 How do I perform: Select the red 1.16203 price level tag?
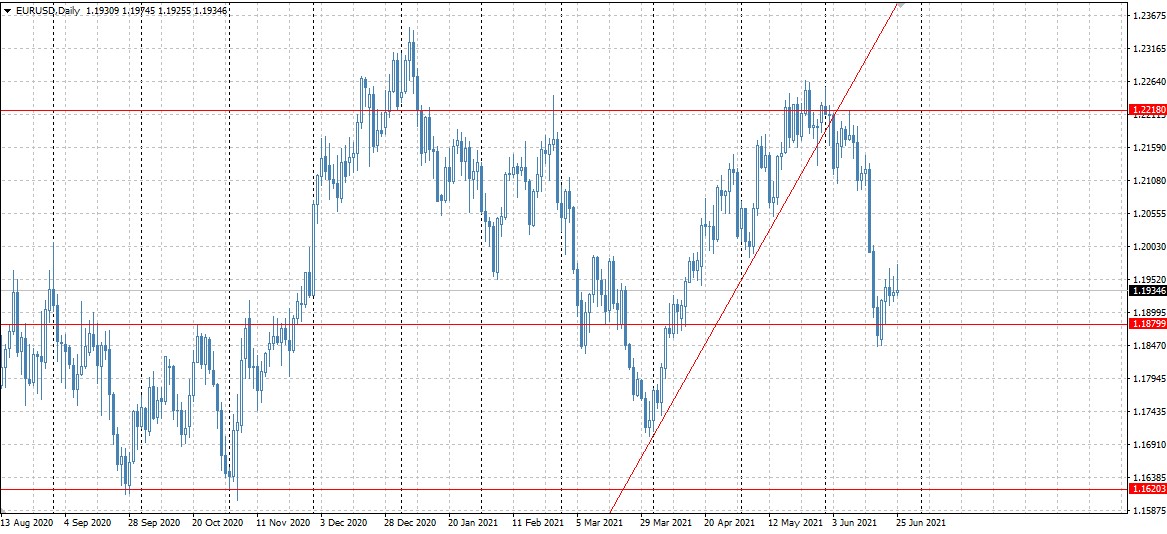tap(1148, 489)
